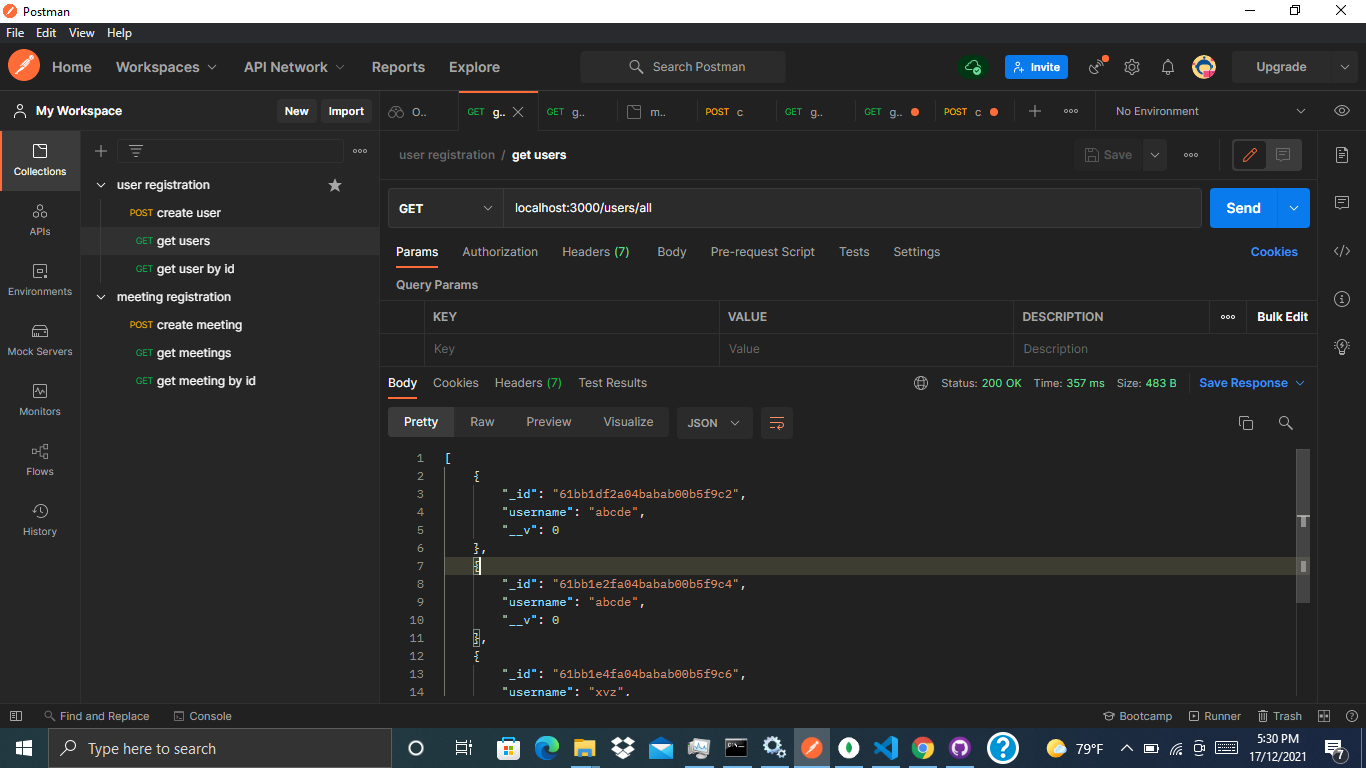Image resolution: width=1366 pixels, height=768 pixels.
Task: Open Mock Servers in sidebar
Action: (x=40, y=340)
